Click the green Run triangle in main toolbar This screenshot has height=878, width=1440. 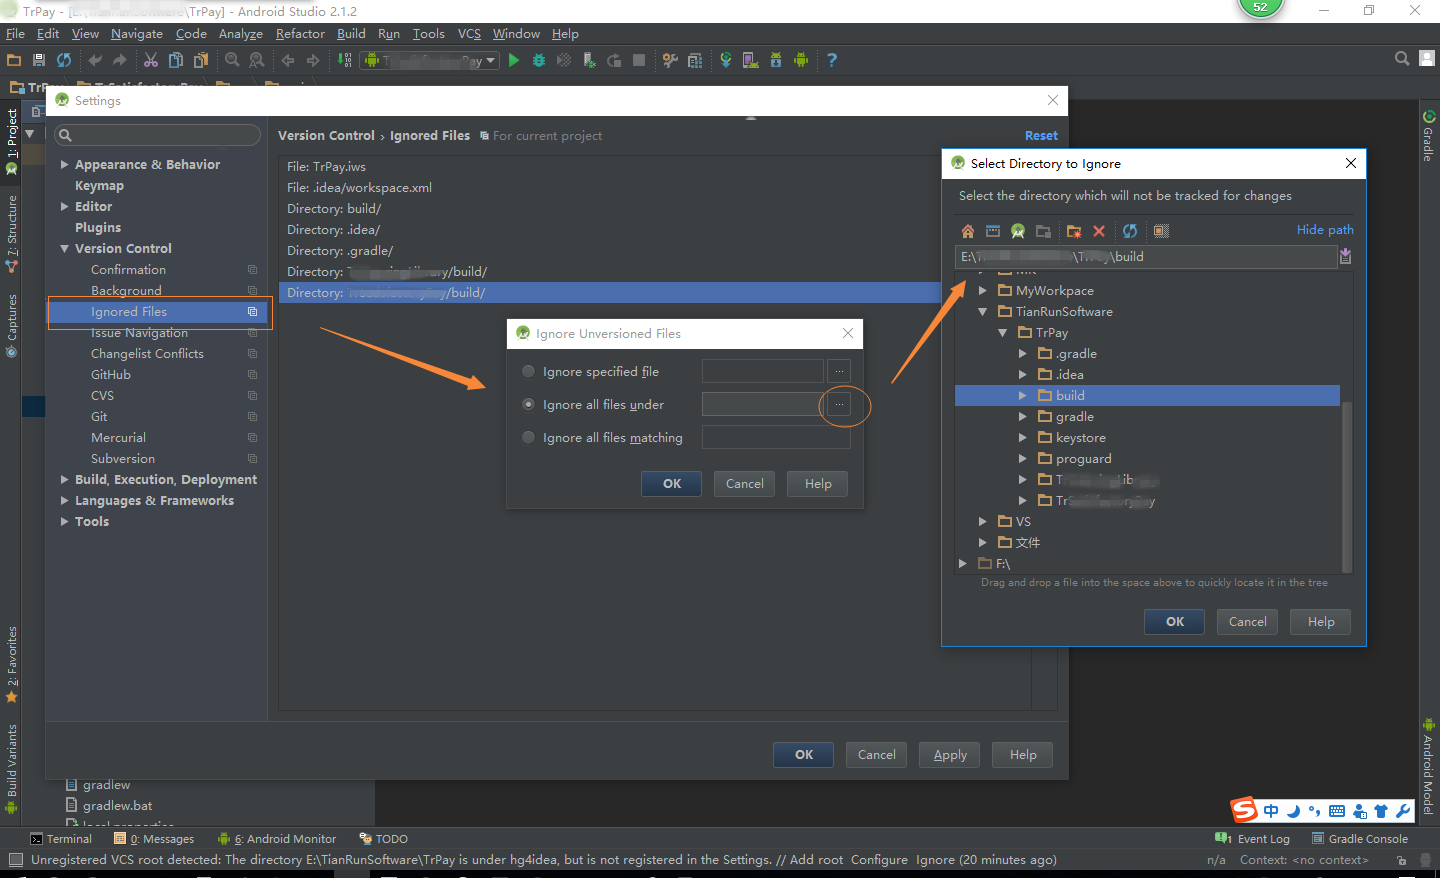click(x=513, y=60)
